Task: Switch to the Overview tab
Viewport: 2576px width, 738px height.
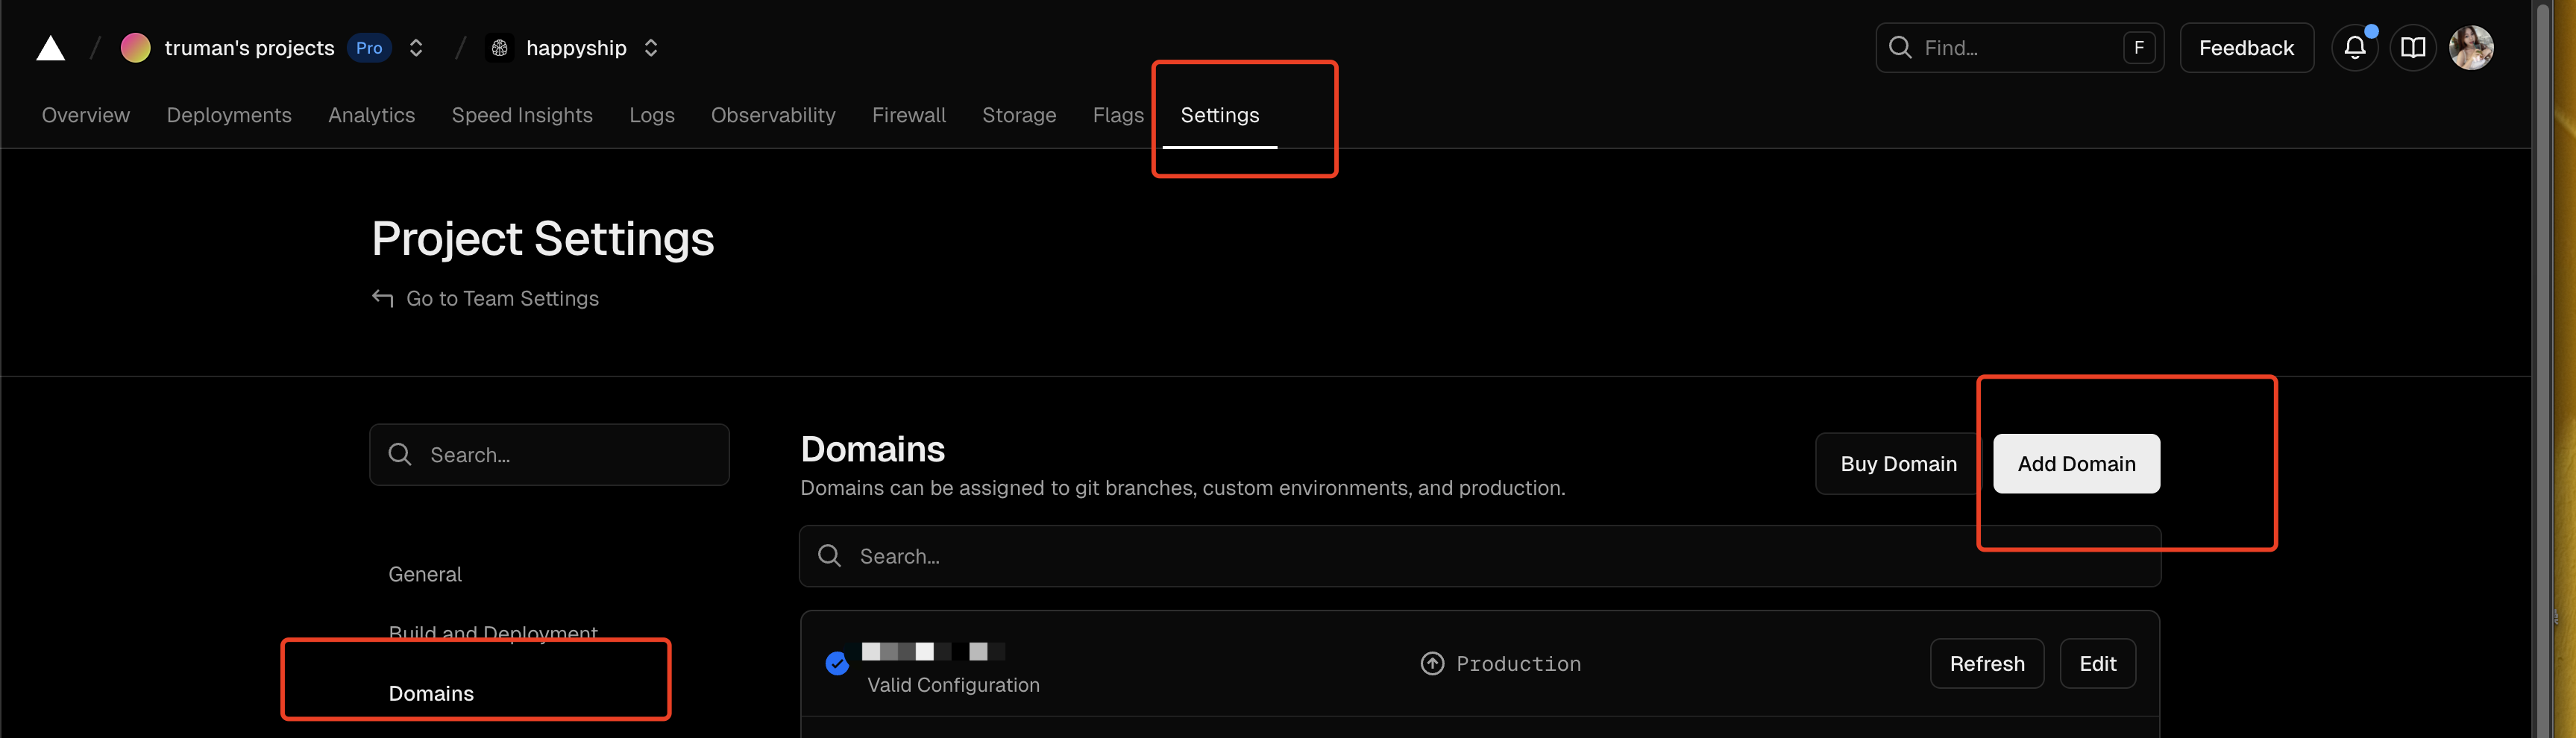Action: click(x=86, y=115)
